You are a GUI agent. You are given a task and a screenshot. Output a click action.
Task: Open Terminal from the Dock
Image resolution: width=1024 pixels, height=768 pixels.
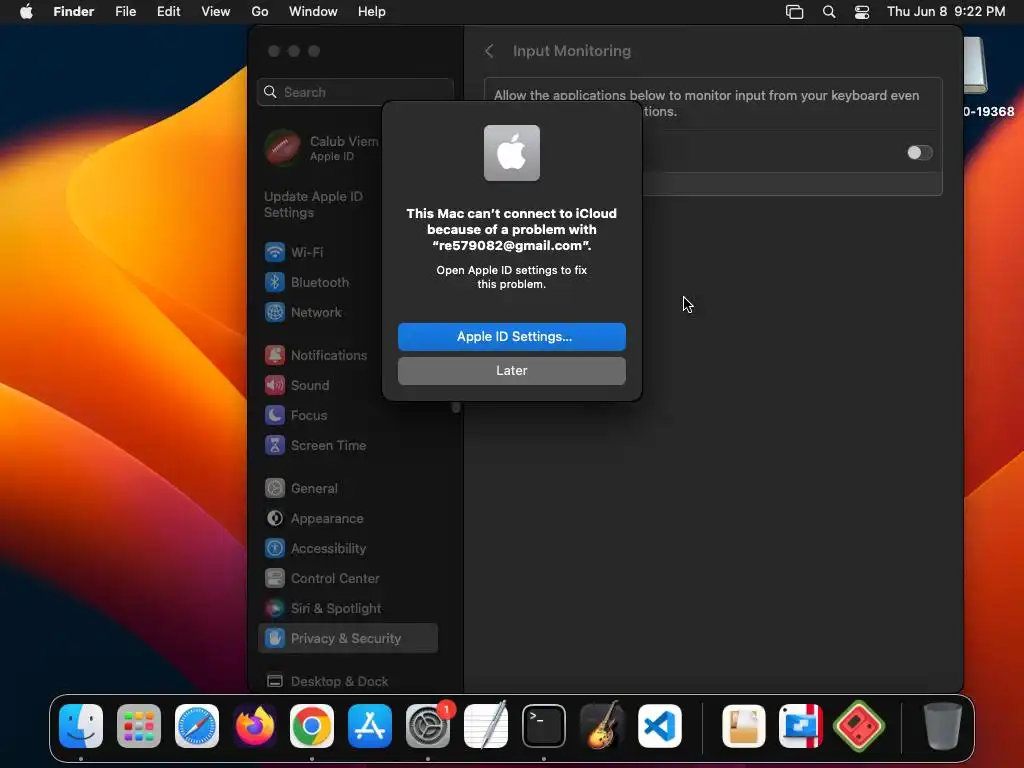543,726
